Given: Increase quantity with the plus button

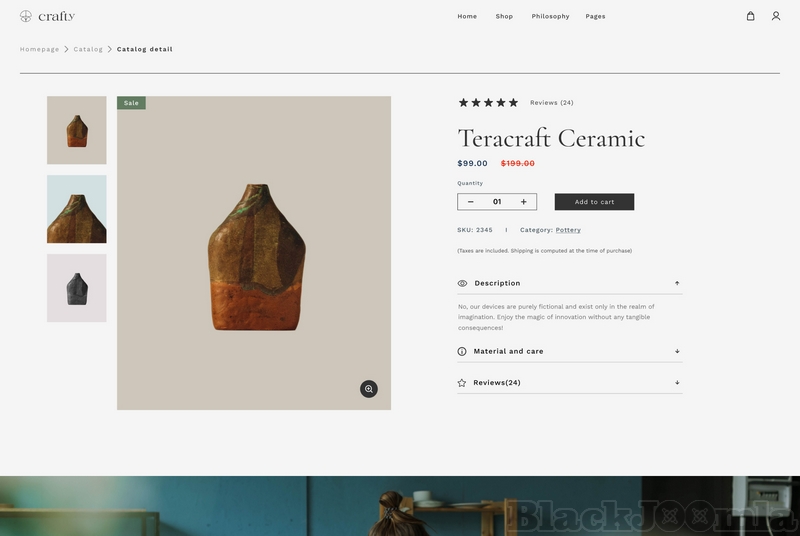Looking at the screenshot, I should coord(523,202).
